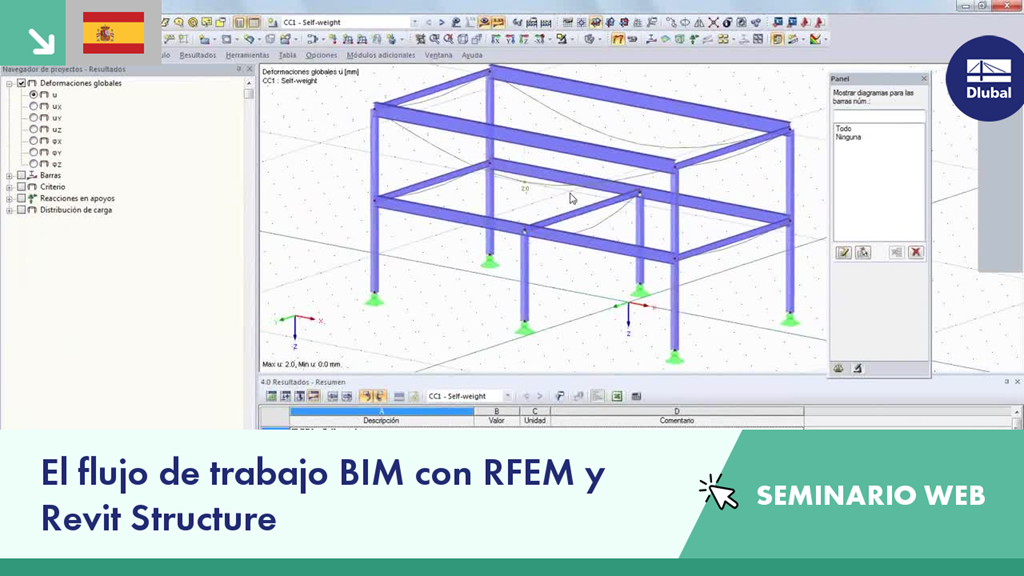
Task: Open the Resultados menu
Action: click(197, 56)
